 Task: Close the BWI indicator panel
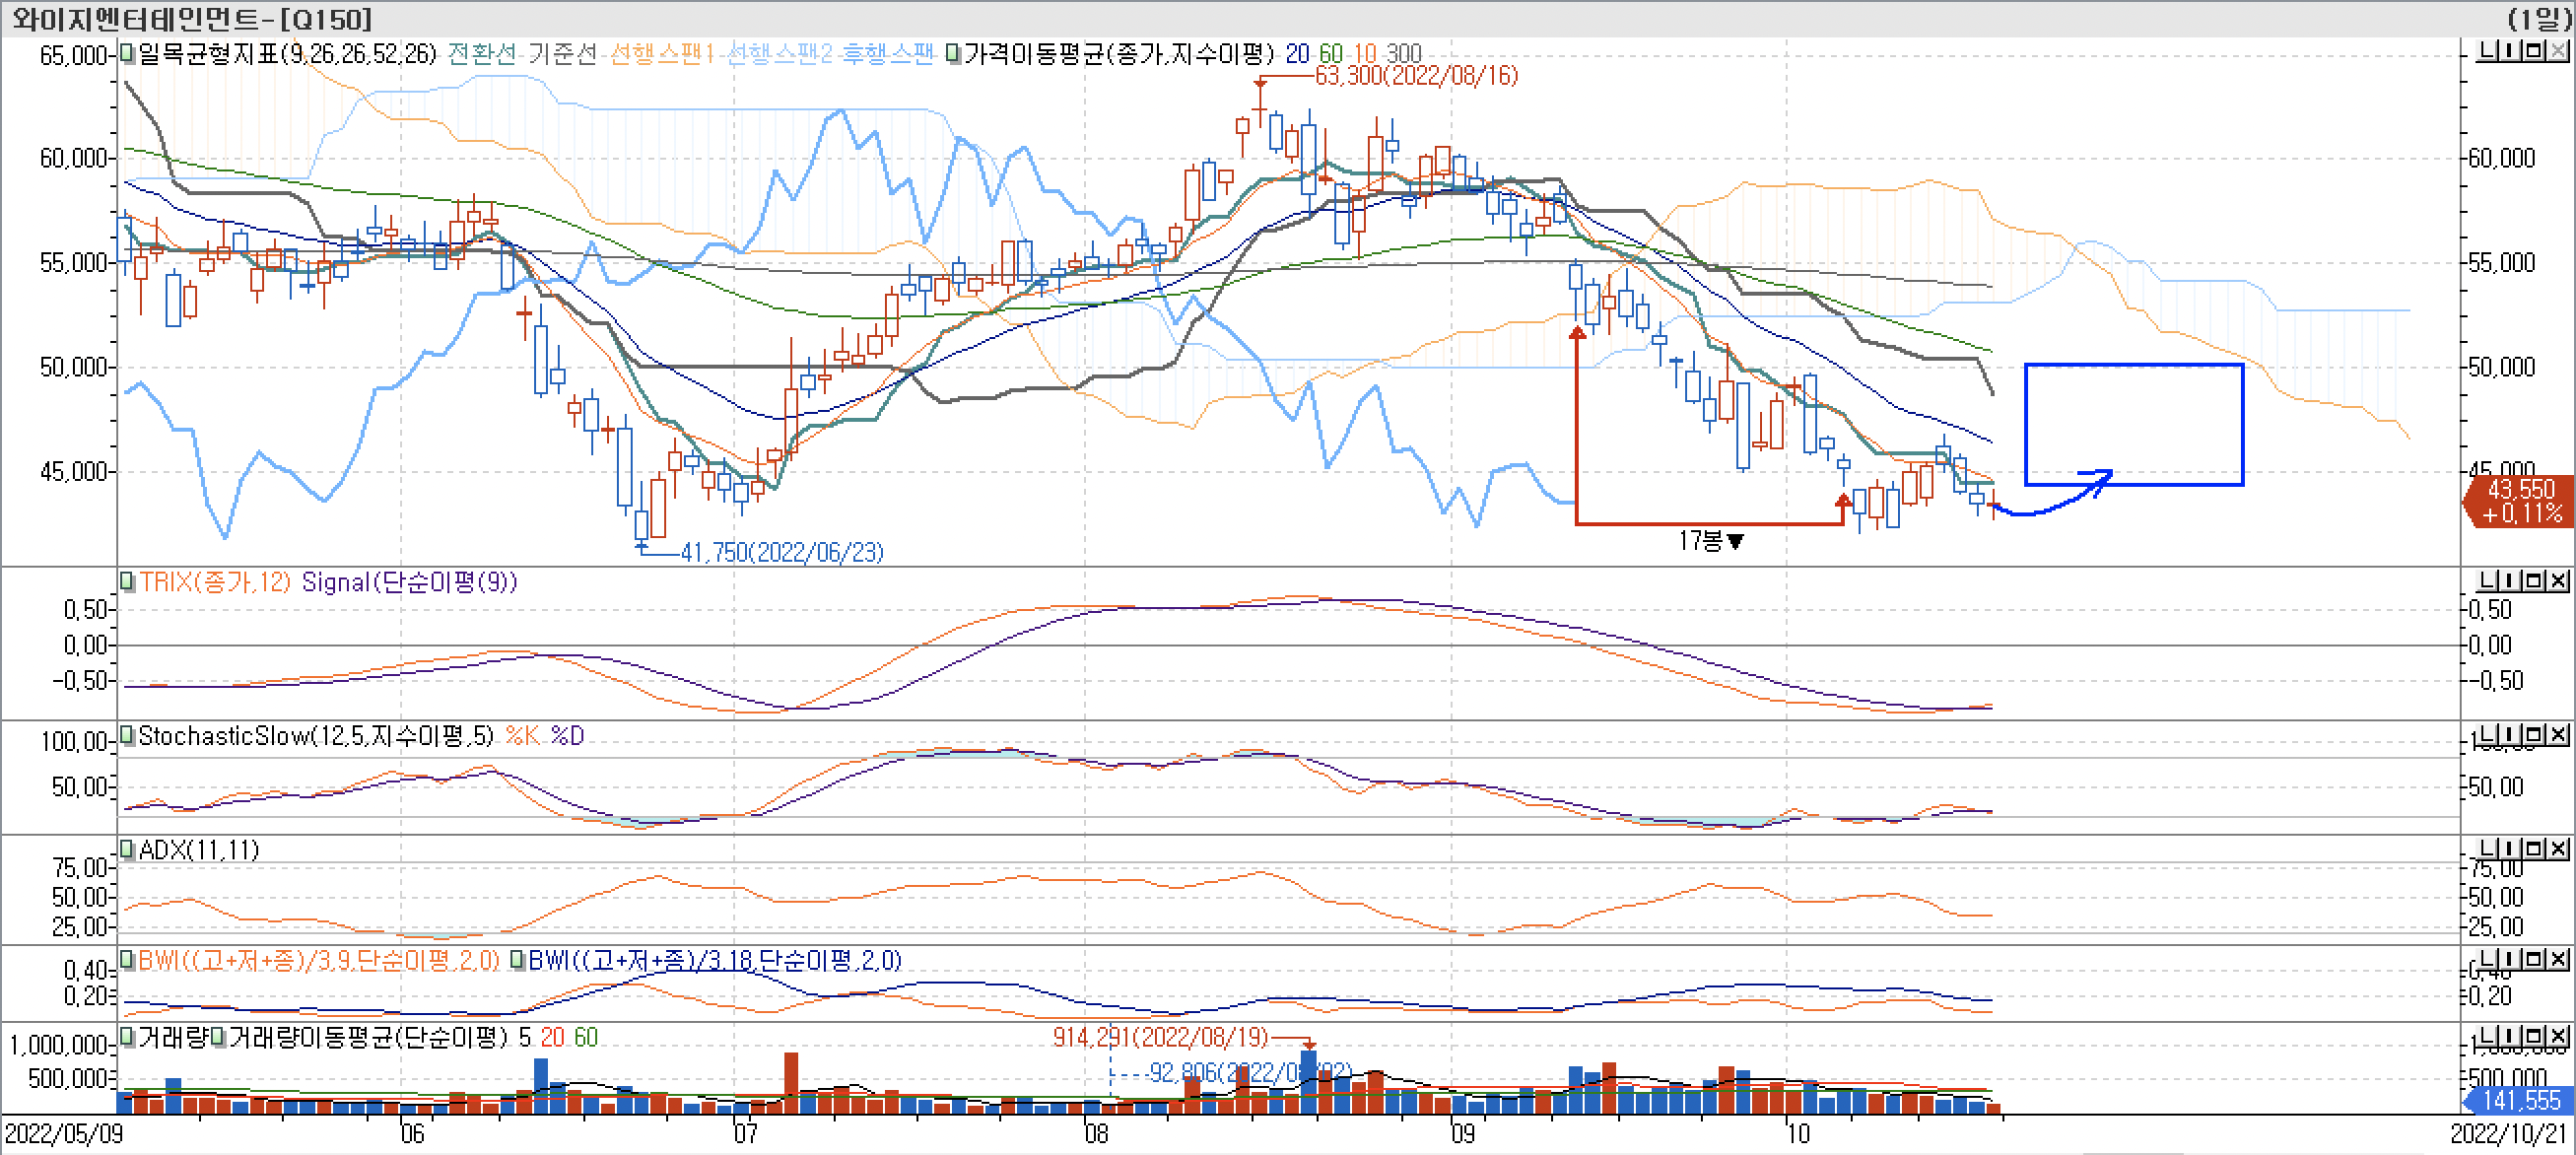(2558, 959)
